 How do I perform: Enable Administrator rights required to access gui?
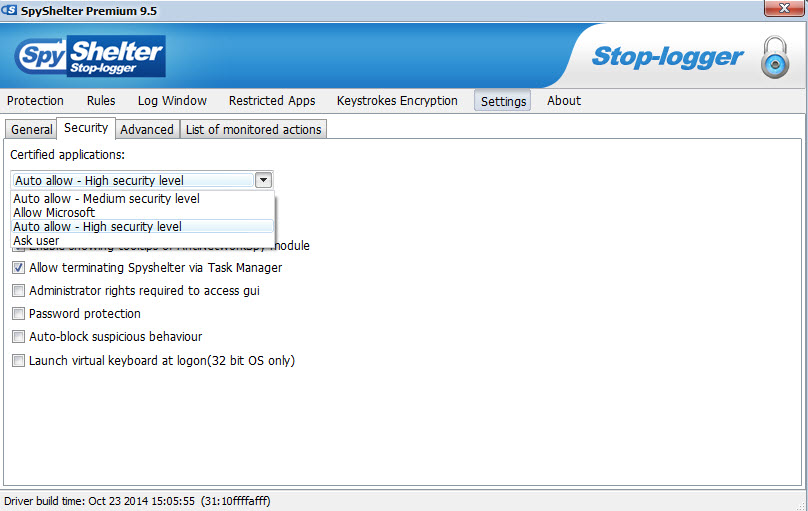pos(19,291)
